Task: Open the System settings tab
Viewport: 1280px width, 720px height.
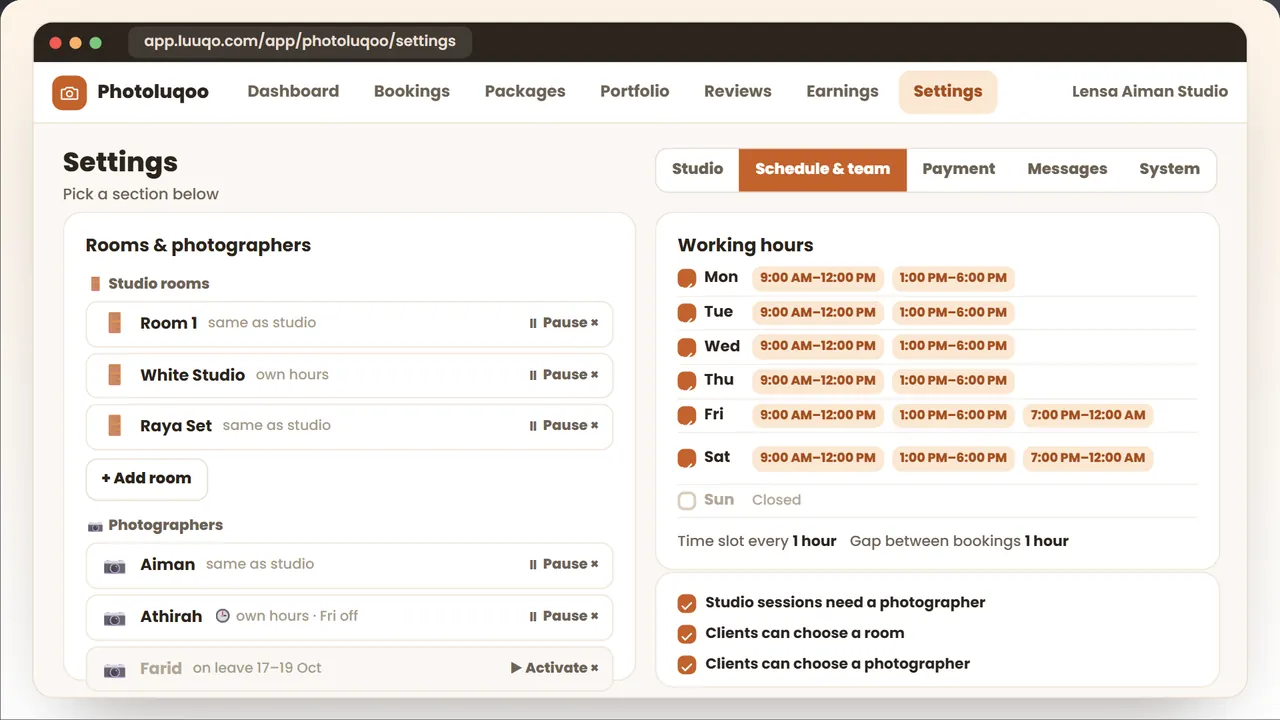Action: pyautogui.click(x=1169, y=169)
